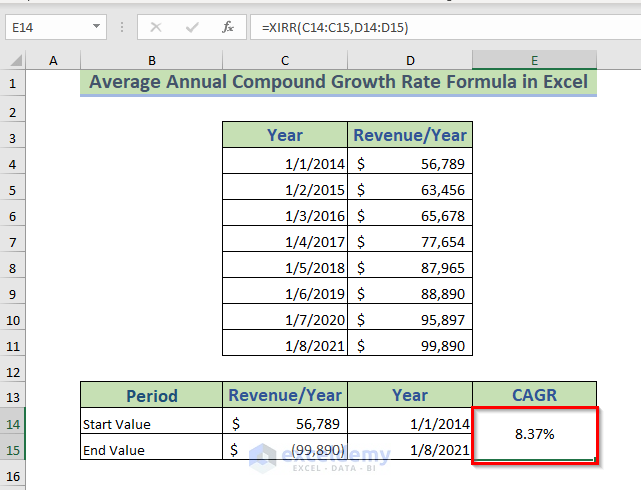Select row 13 header
The image size is (641, 490).
[x=12, y=397]
